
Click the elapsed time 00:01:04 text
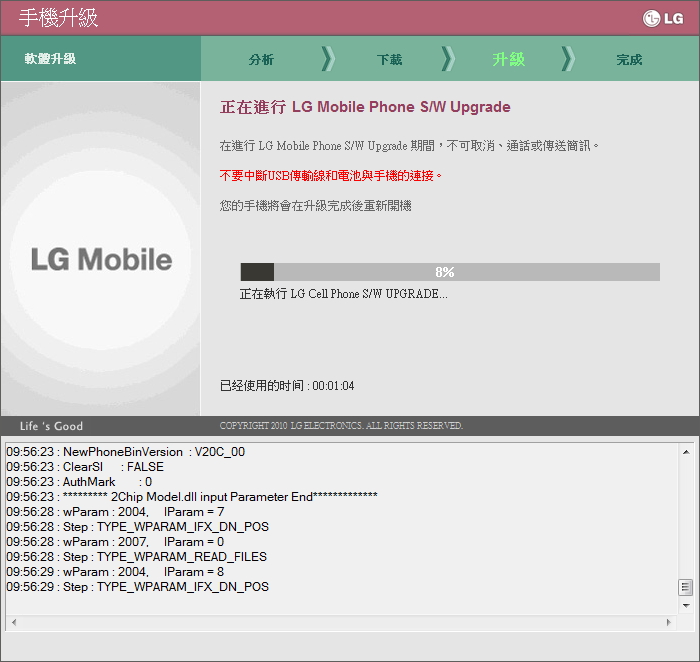pyautogui.click(x=287, y=386)
